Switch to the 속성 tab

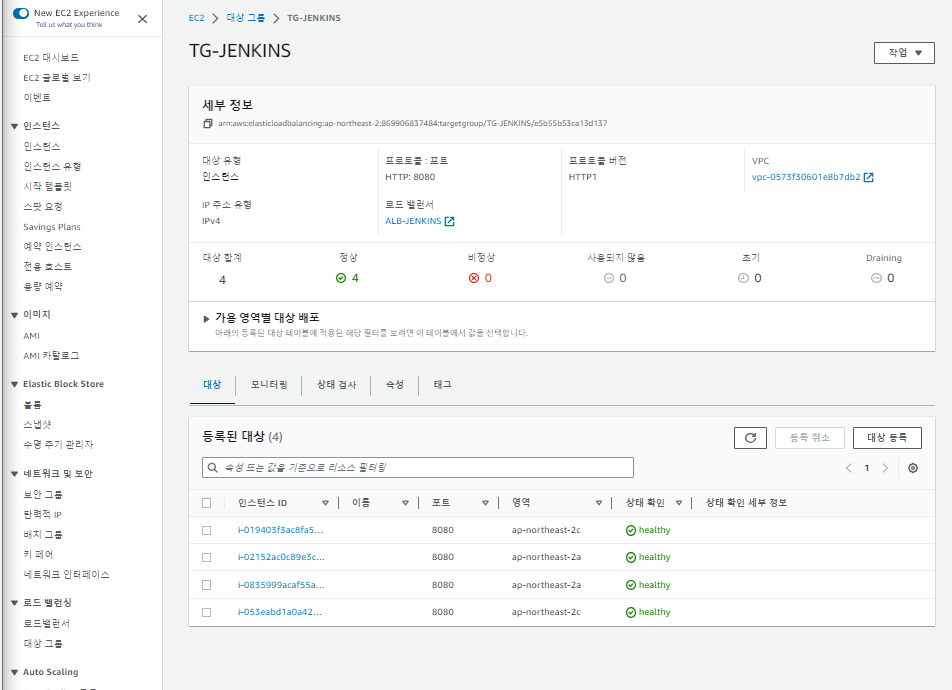(x=395, y=384)
